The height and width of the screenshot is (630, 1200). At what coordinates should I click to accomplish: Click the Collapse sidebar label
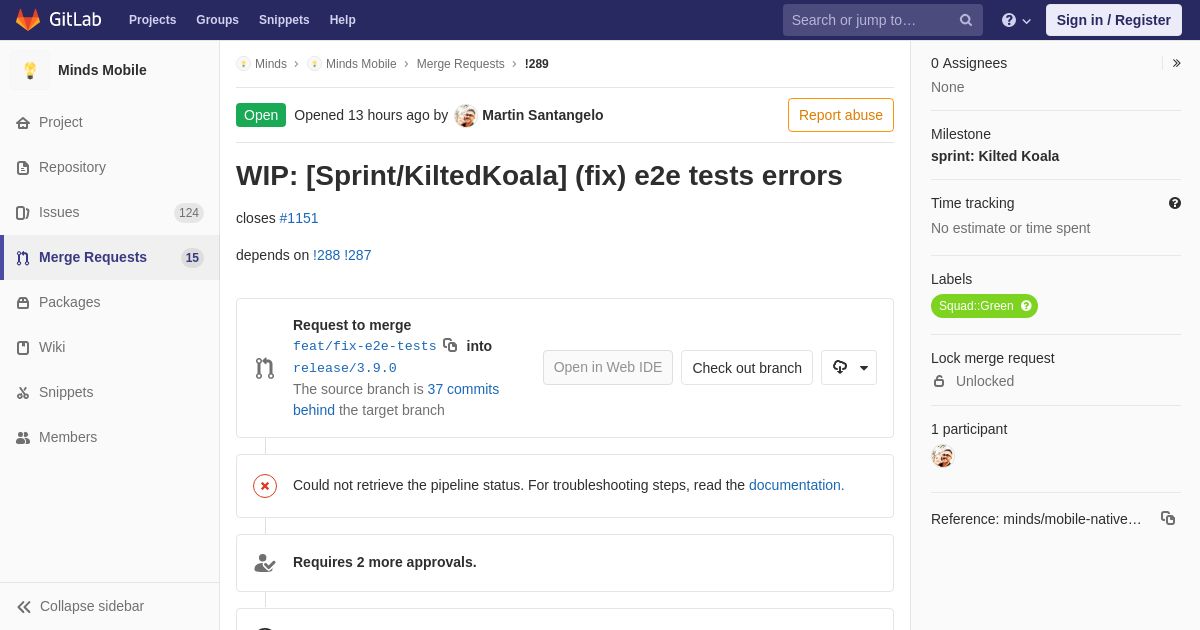[x=92, y=606]
